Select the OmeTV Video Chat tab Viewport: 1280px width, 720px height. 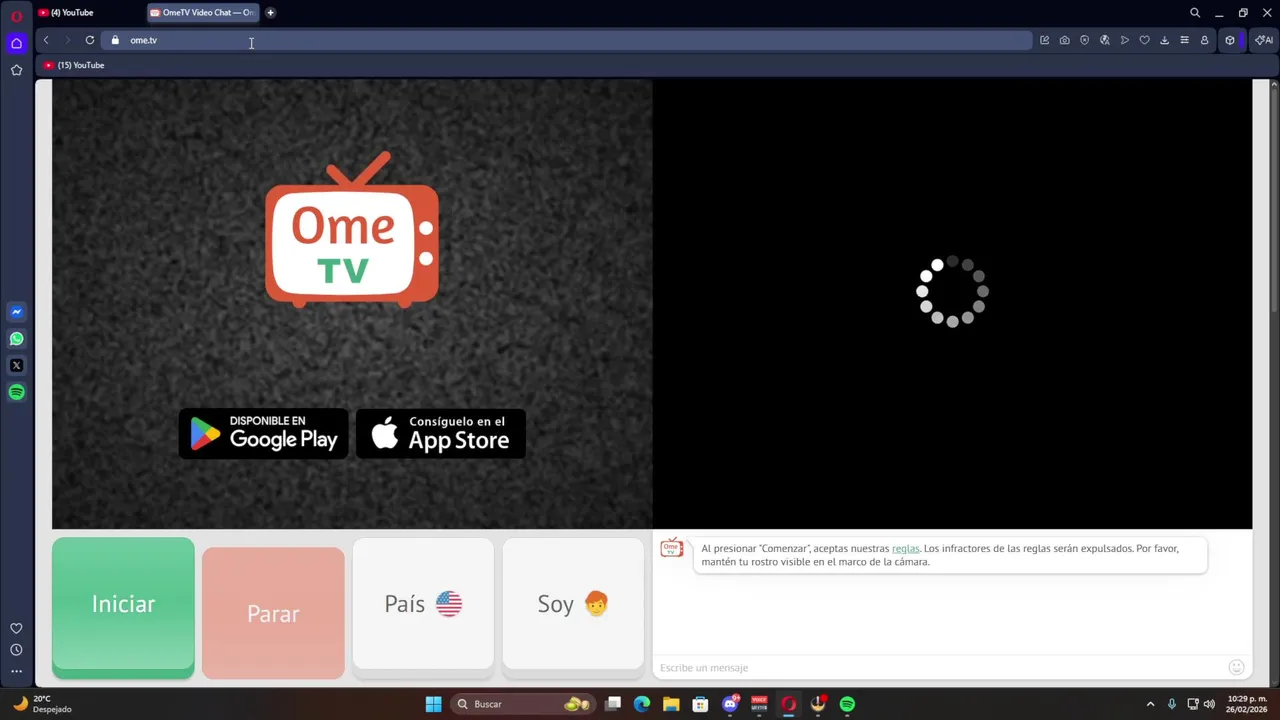[202, 13]
